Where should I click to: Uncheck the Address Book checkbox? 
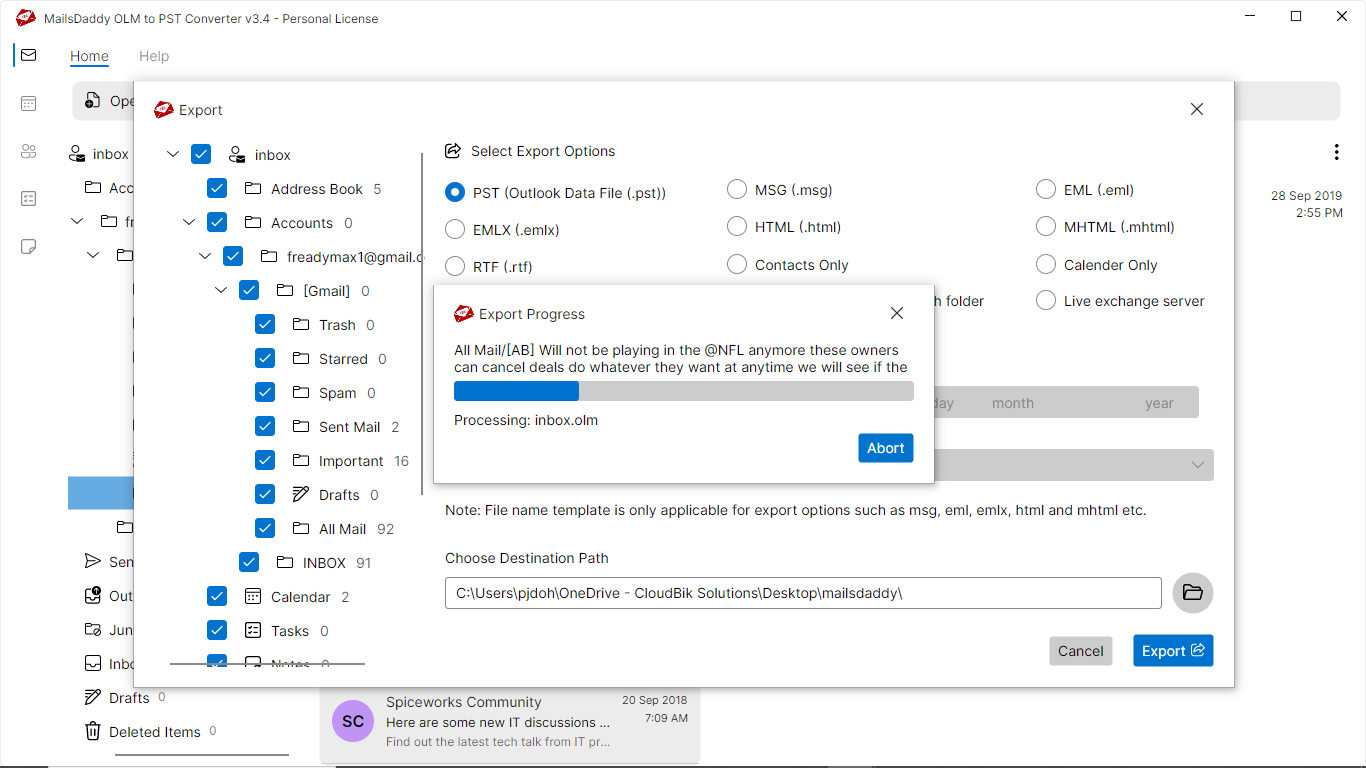click(217, 189)
